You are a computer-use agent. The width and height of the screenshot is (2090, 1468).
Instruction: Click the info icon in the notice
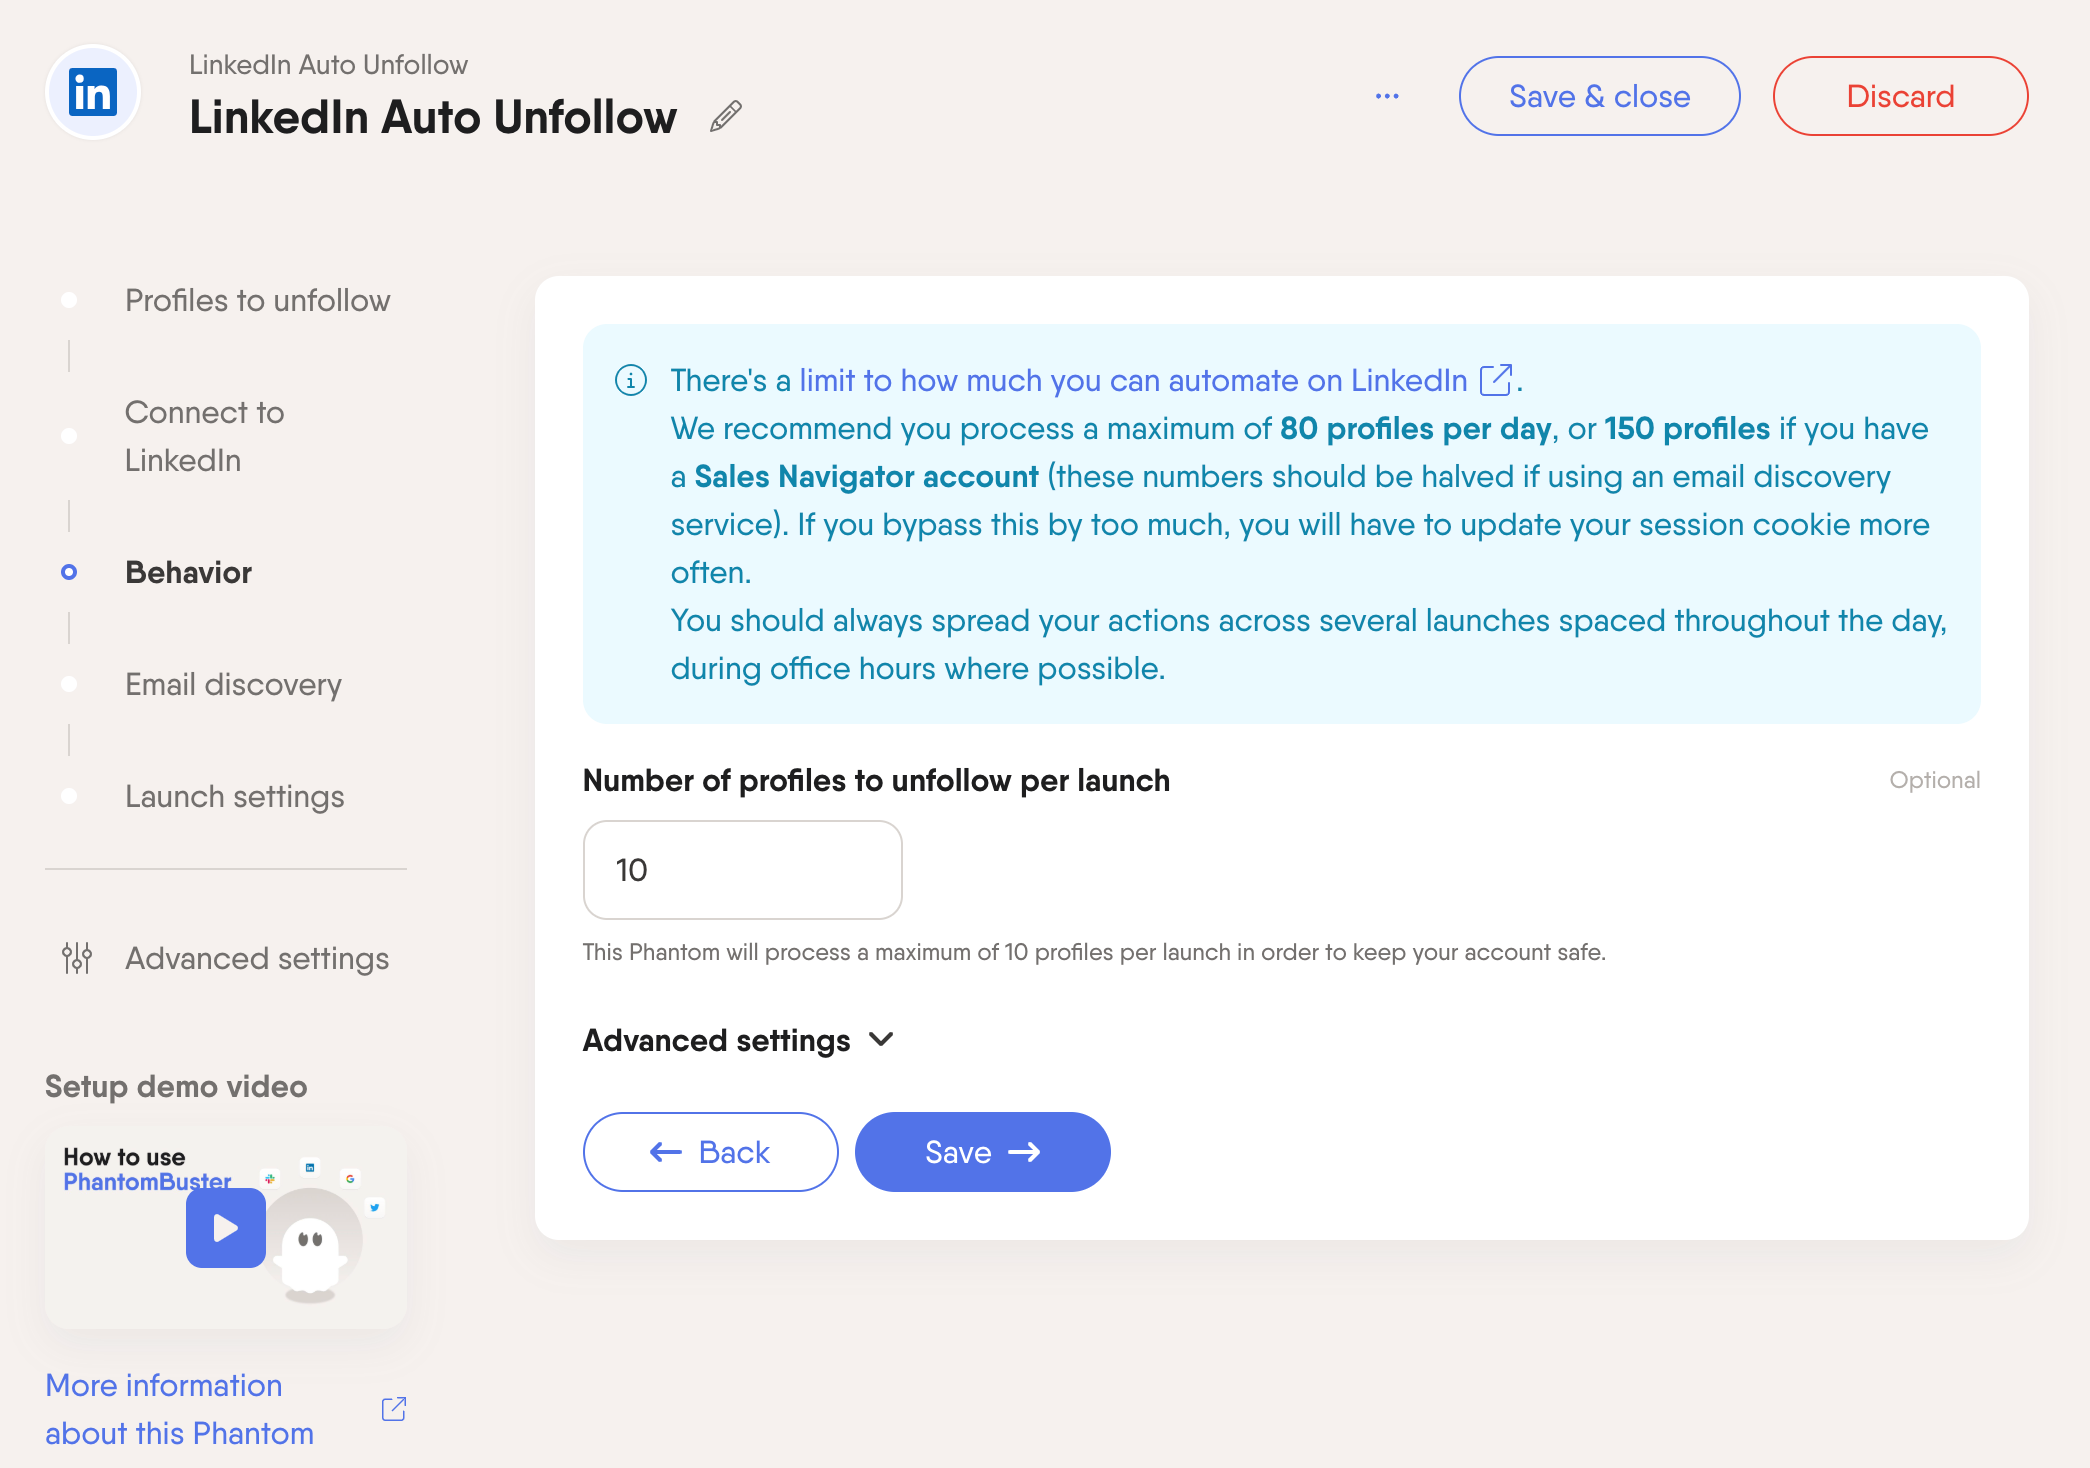631,381
